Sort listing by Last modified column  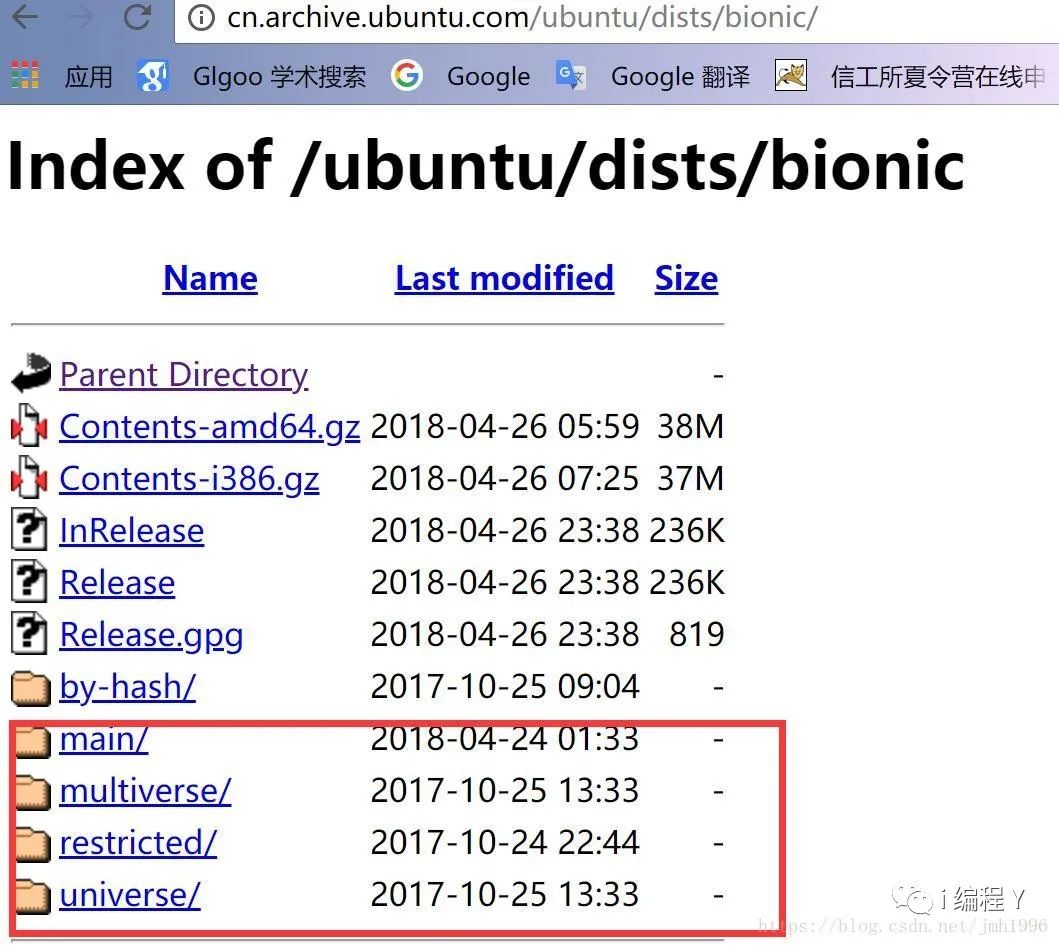tap(505, 278)
